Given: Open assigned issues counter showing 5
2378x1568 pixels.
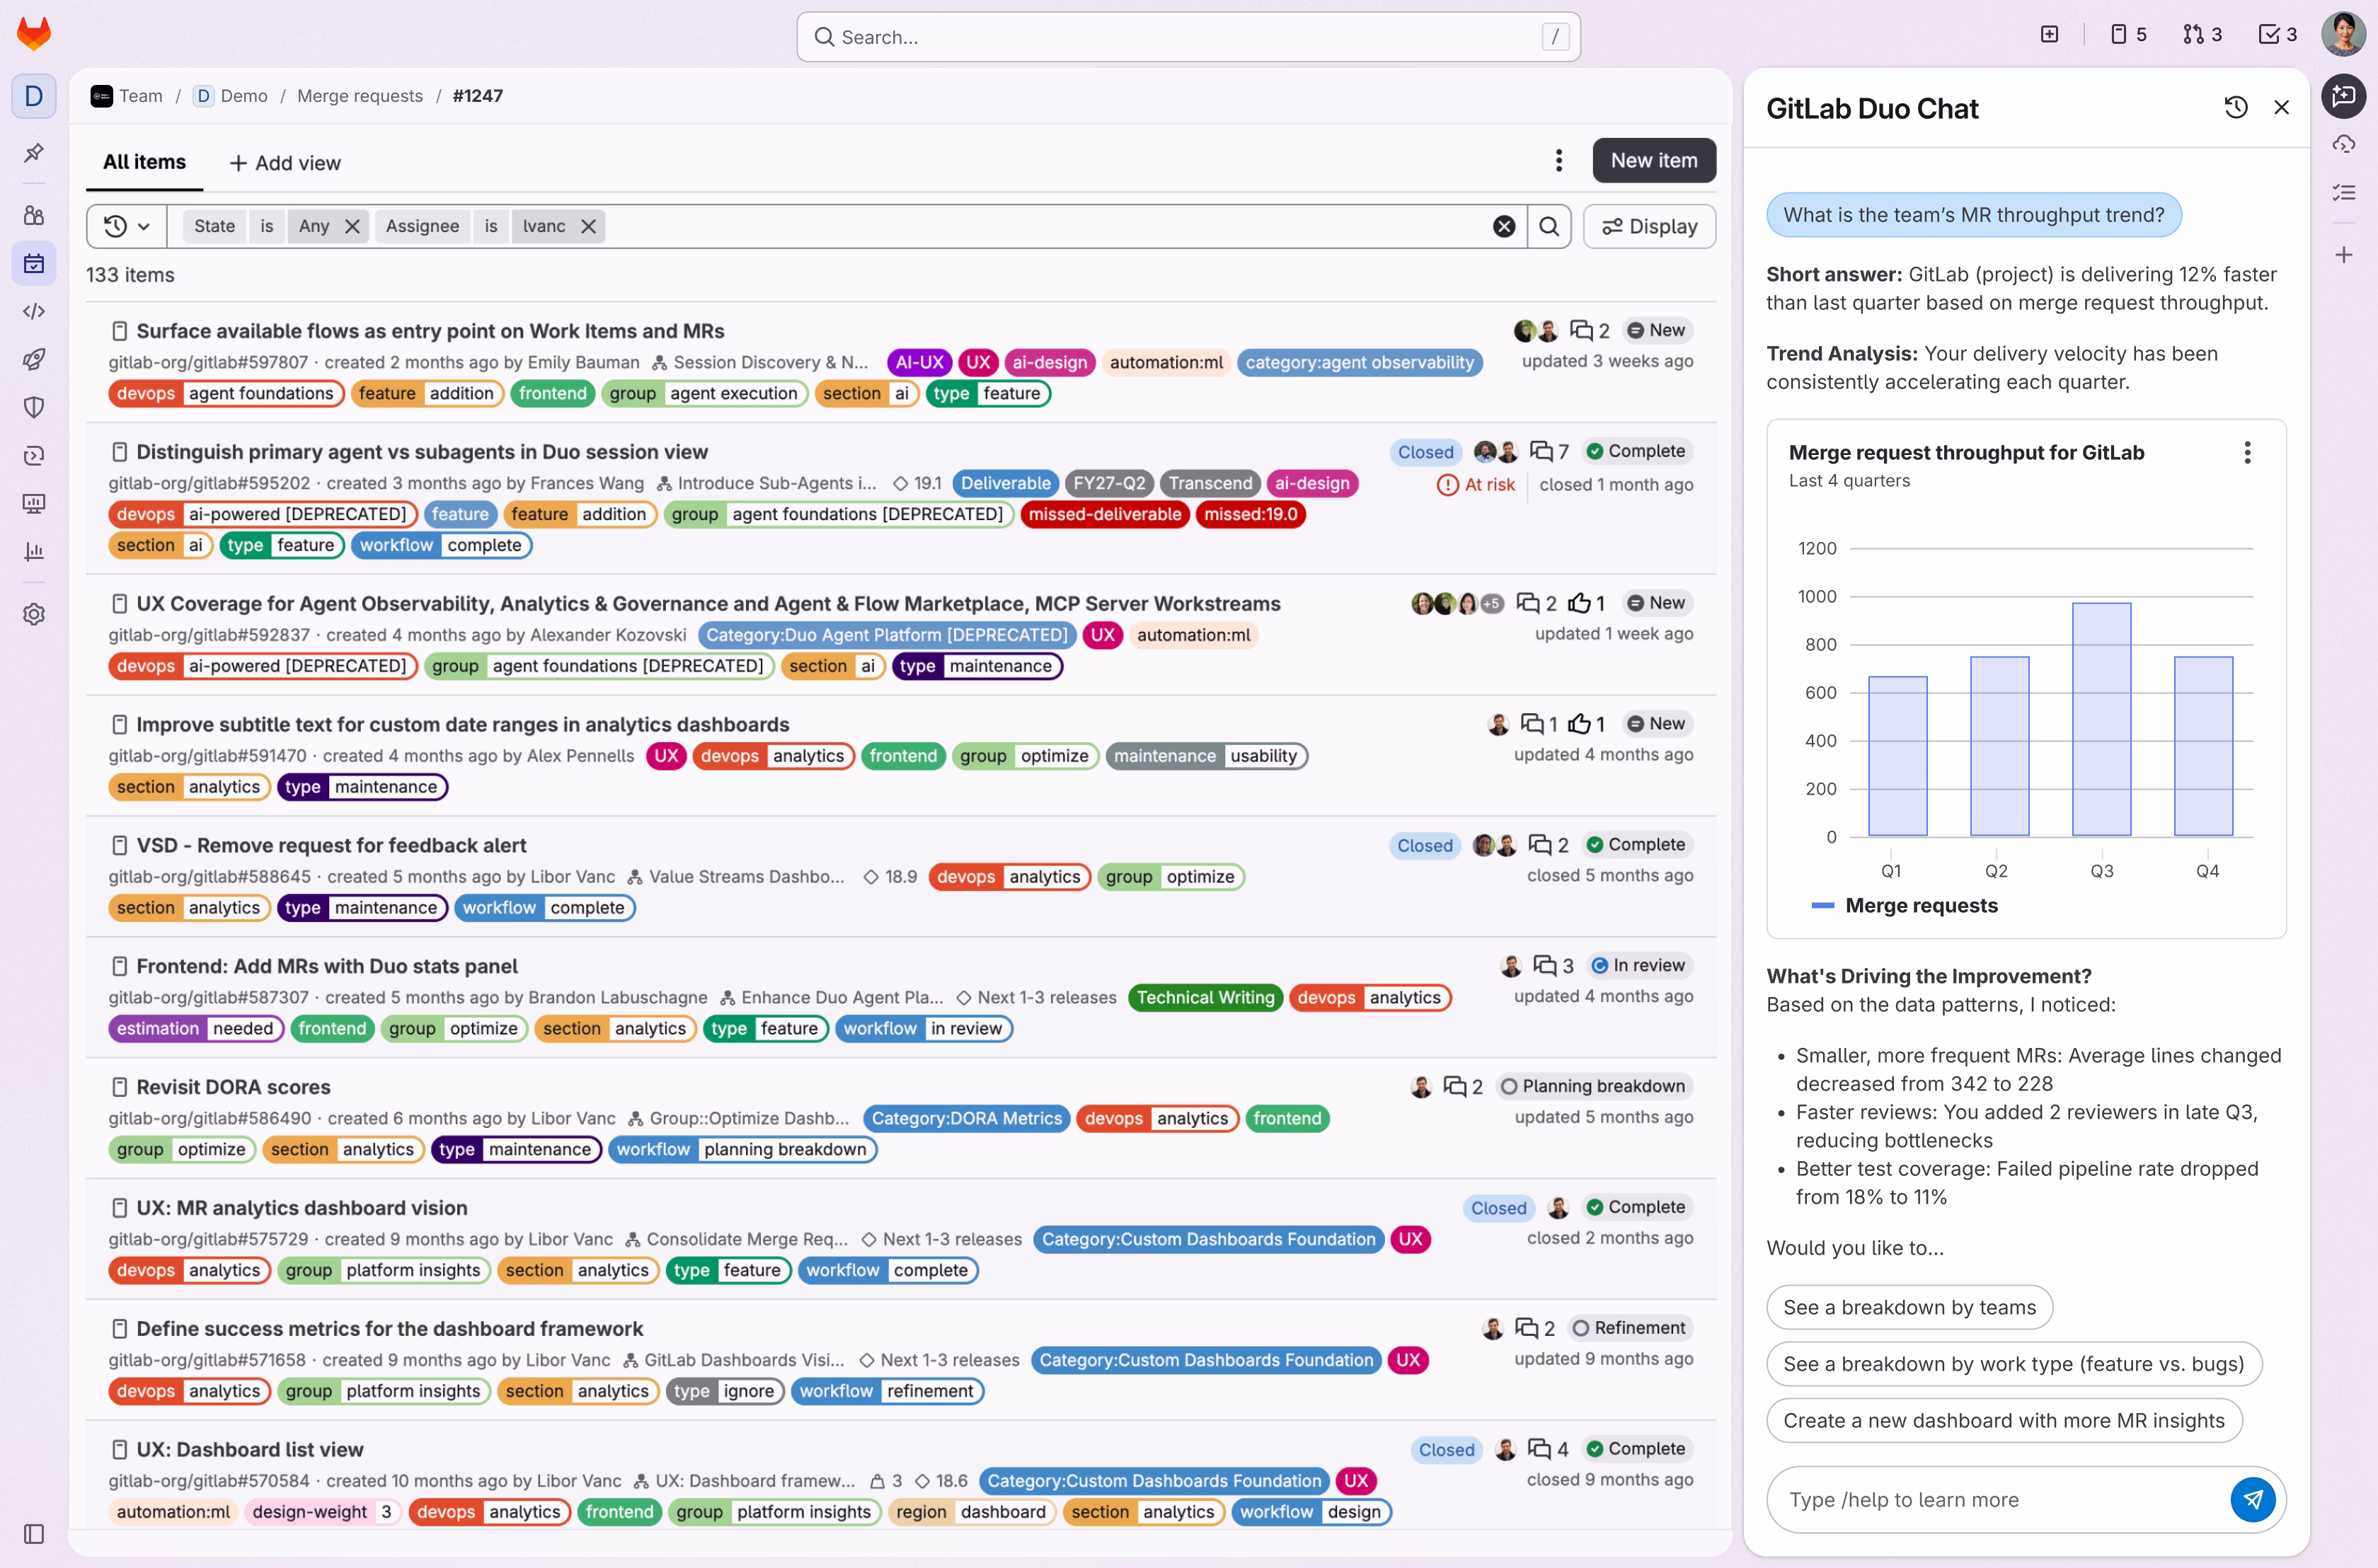Looking at the screenshot, I should point(2128,35).
